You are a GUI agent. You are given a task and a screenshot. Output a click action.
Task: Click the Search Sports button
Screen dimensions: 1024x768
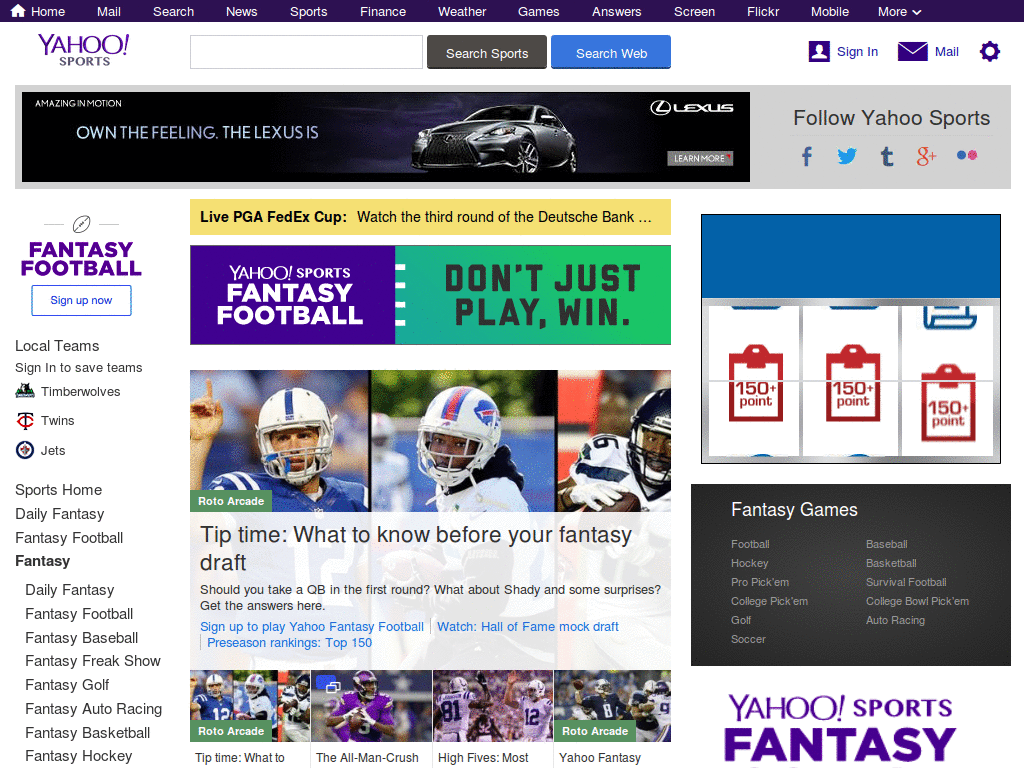[487, 52]
